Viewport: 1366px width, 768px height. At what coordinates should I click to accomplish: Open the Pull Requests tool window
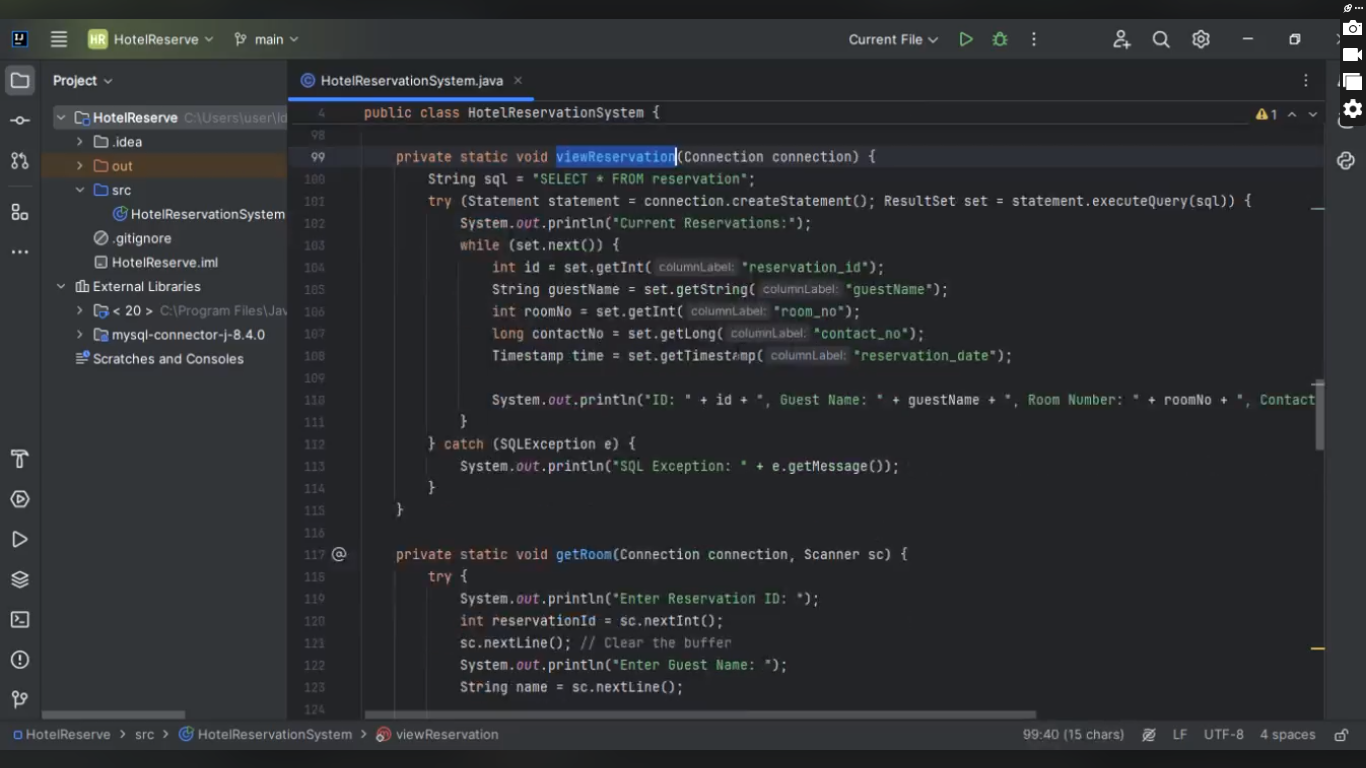coord(20,161)
